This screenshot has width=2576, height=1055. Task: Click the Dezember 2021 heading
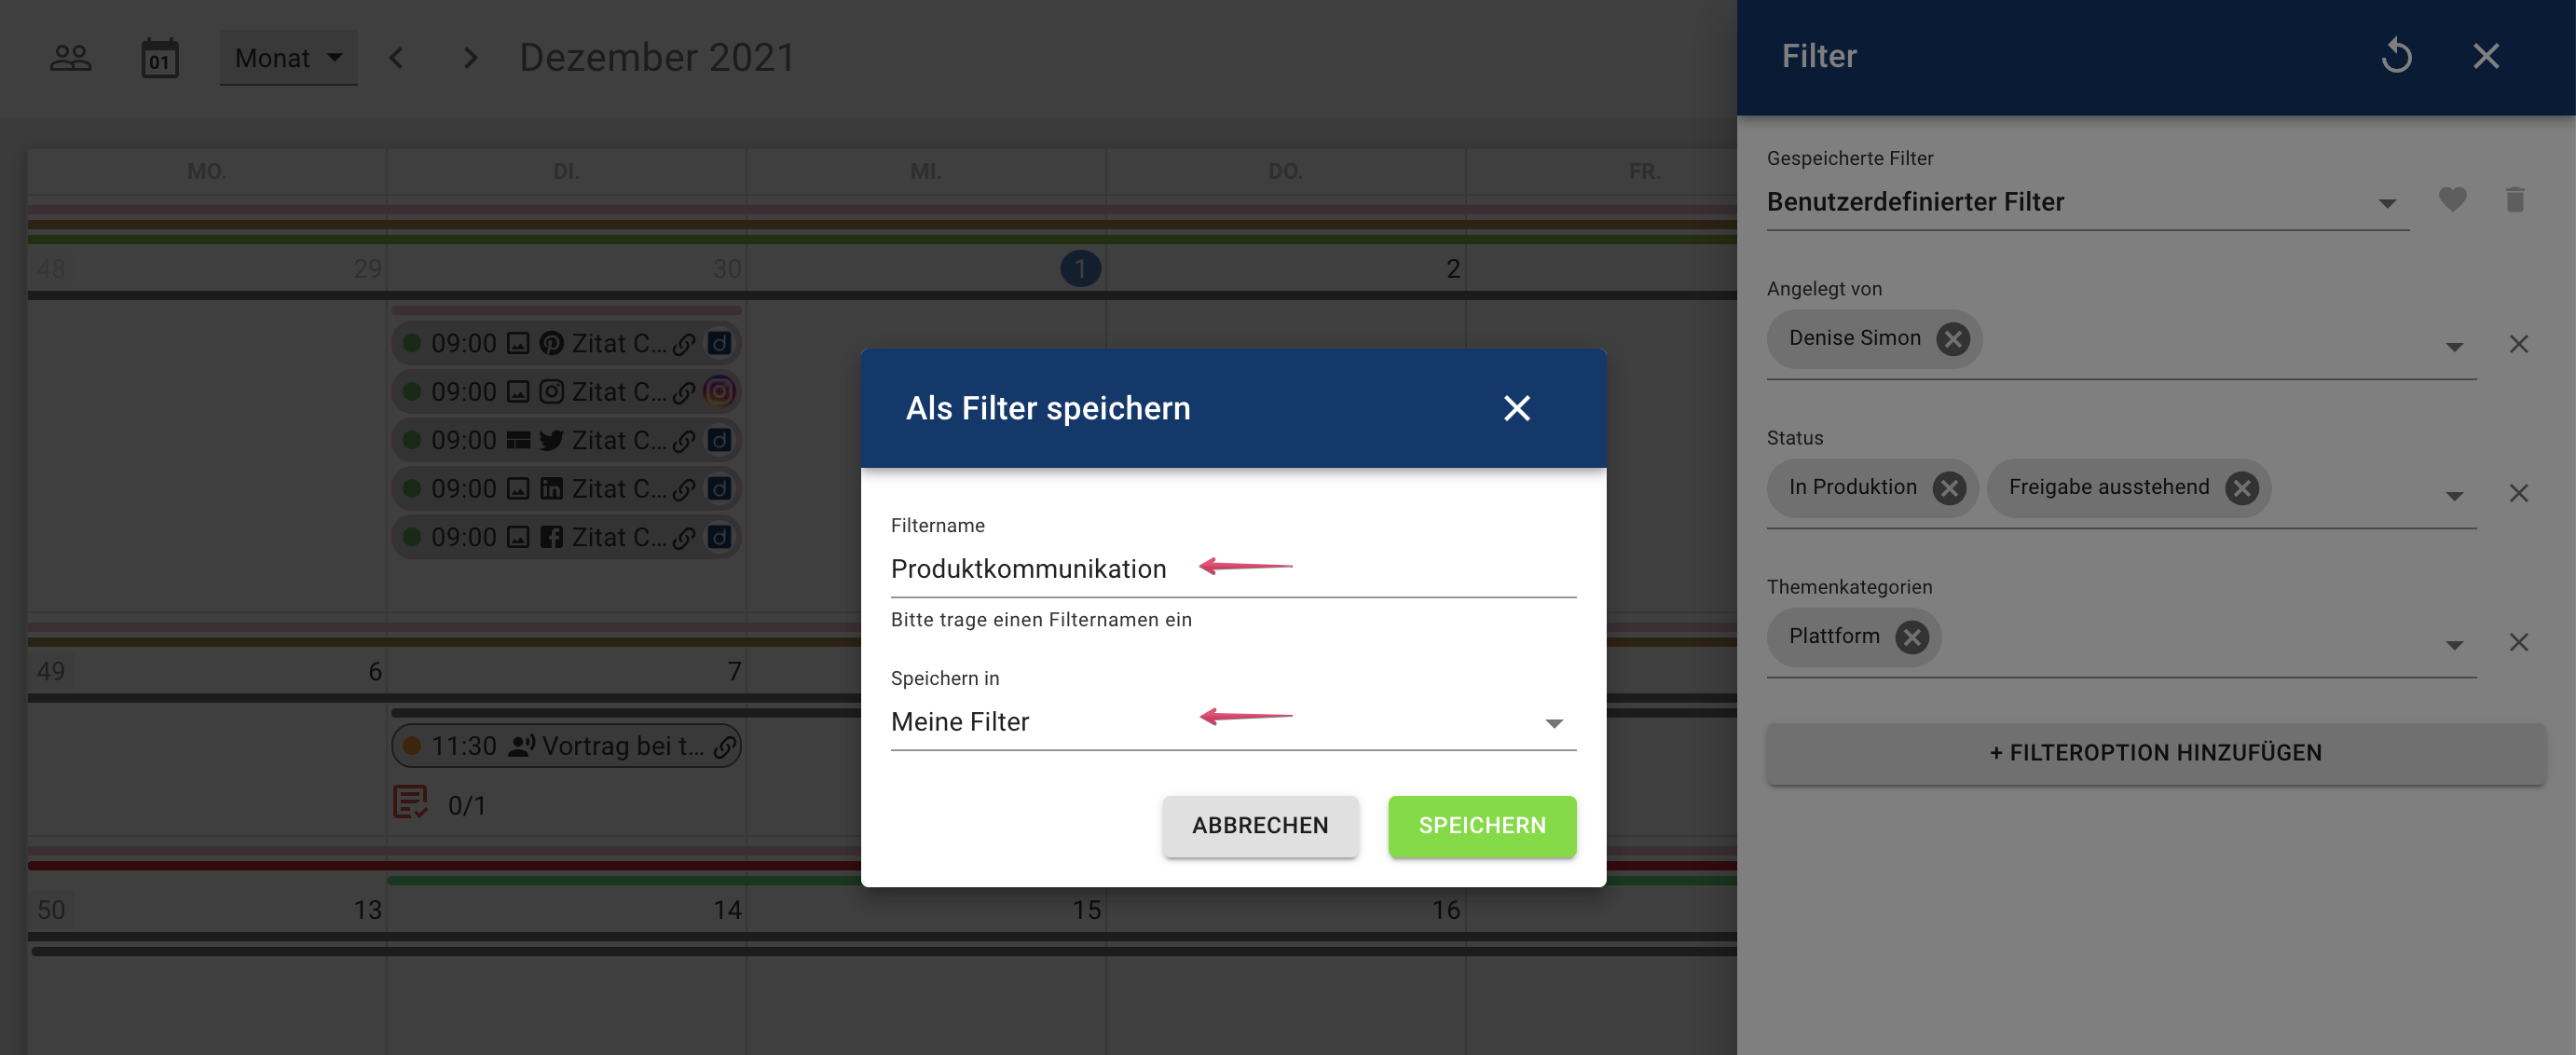(657, 58)
